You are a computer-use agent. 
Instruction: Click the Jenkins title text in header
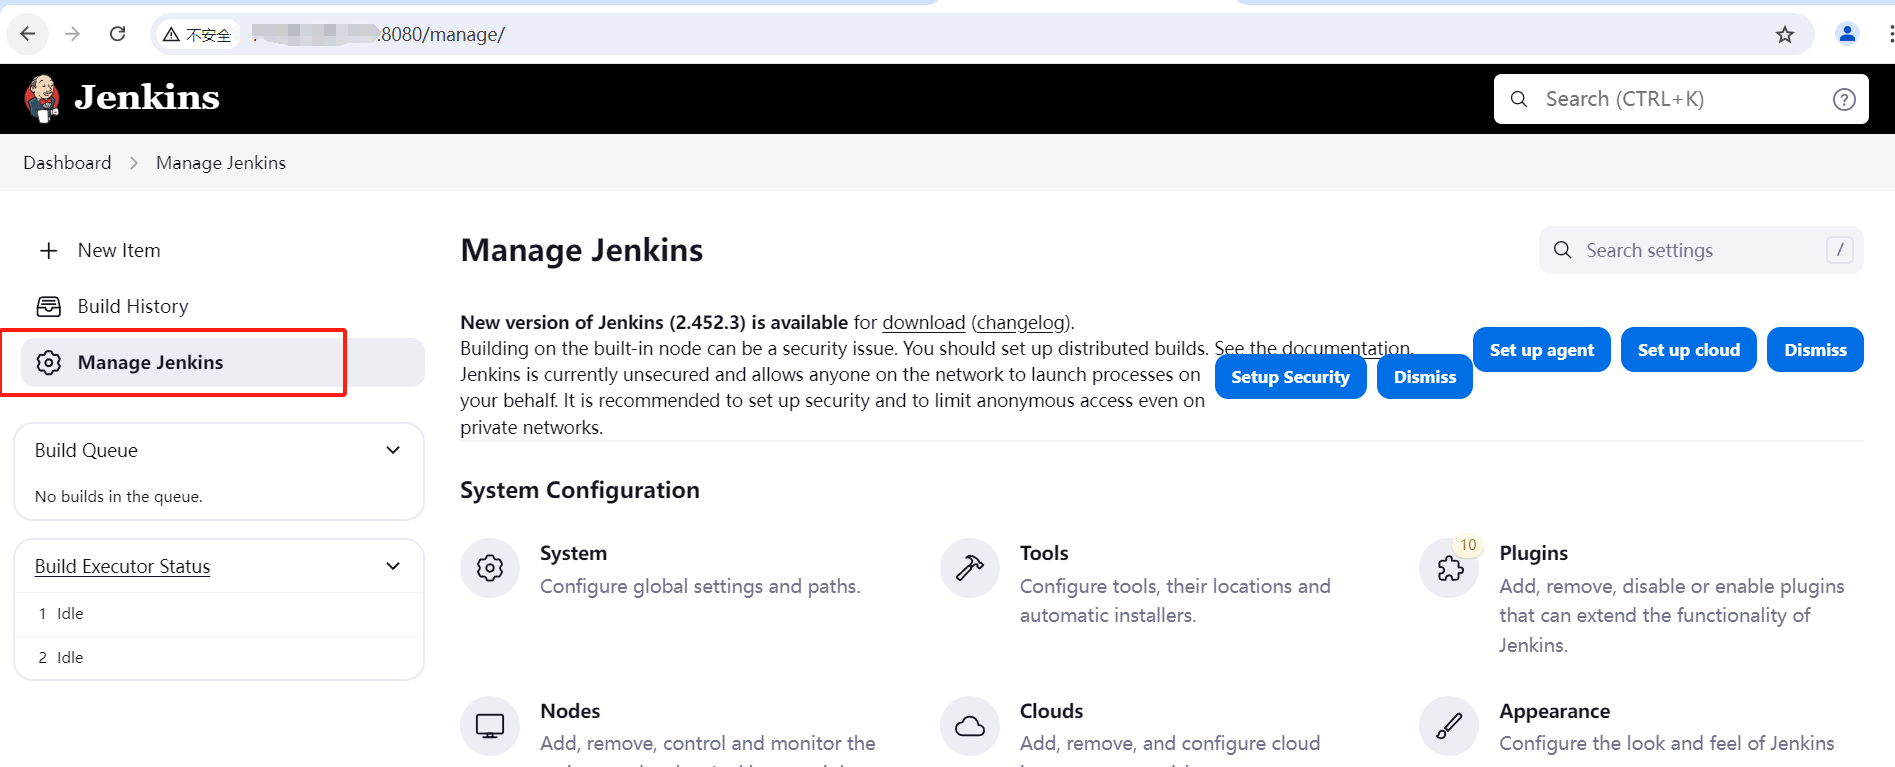tap(147, 98)
